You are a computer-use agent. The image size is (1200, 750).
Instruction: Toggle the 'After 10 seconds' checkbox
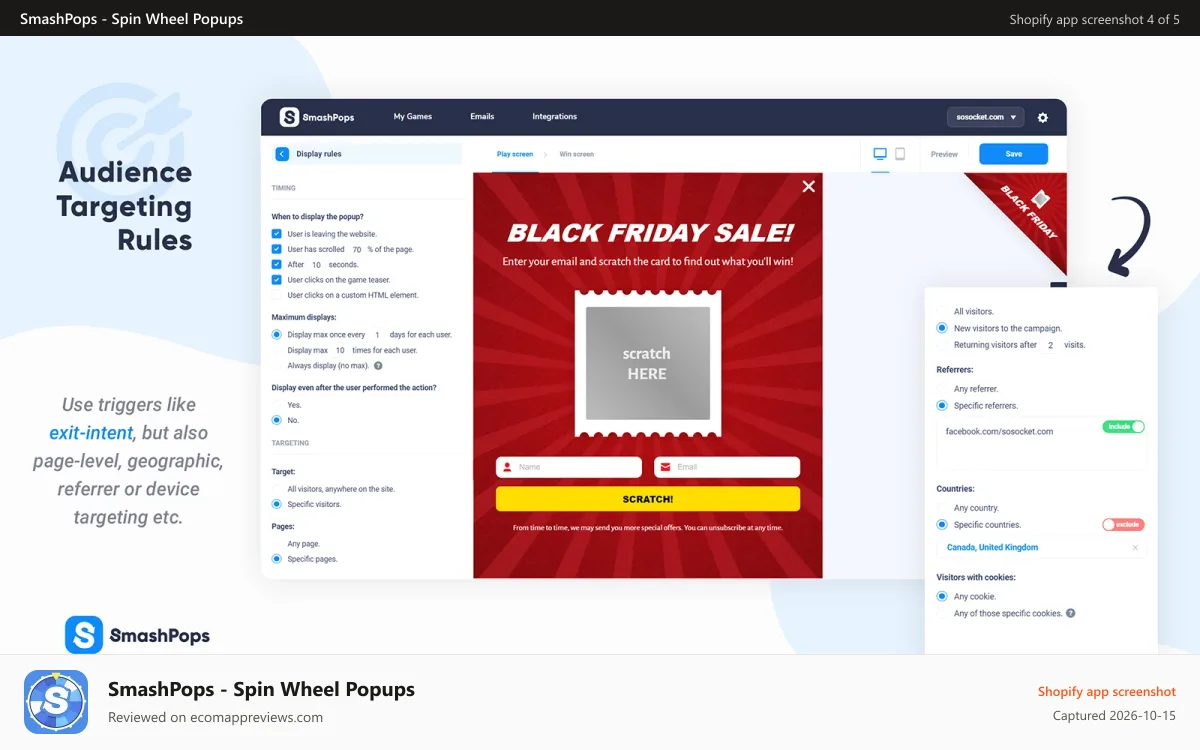pyautogui.click(x=277, y=265)
